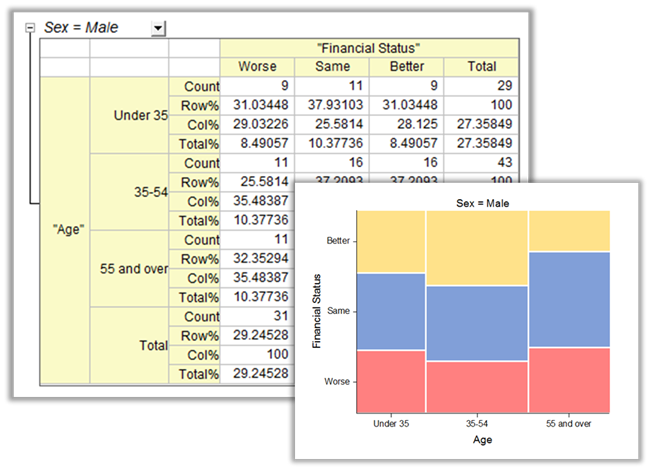Click the Financial Status y-axis title
Image resolution: width=650 pixels, height=470 pixels.
pos(316,311)
